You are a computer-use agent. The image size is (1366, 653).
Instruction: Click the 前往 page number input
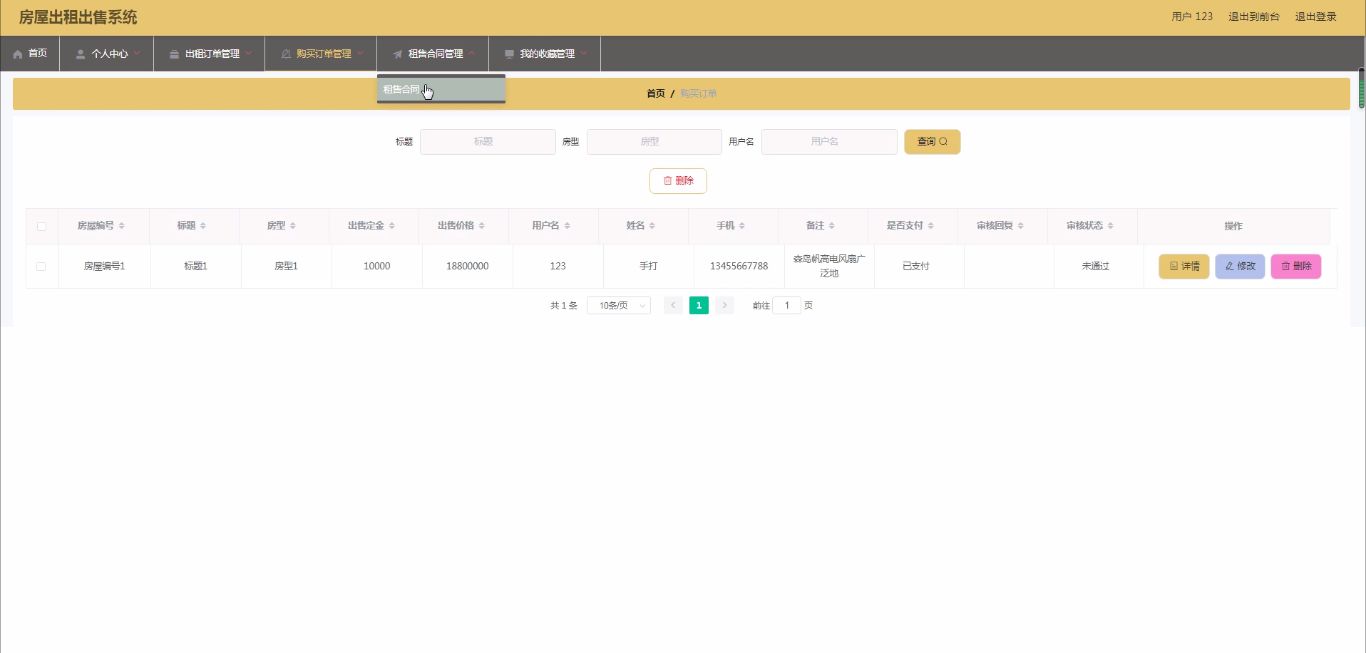point(787,305)
